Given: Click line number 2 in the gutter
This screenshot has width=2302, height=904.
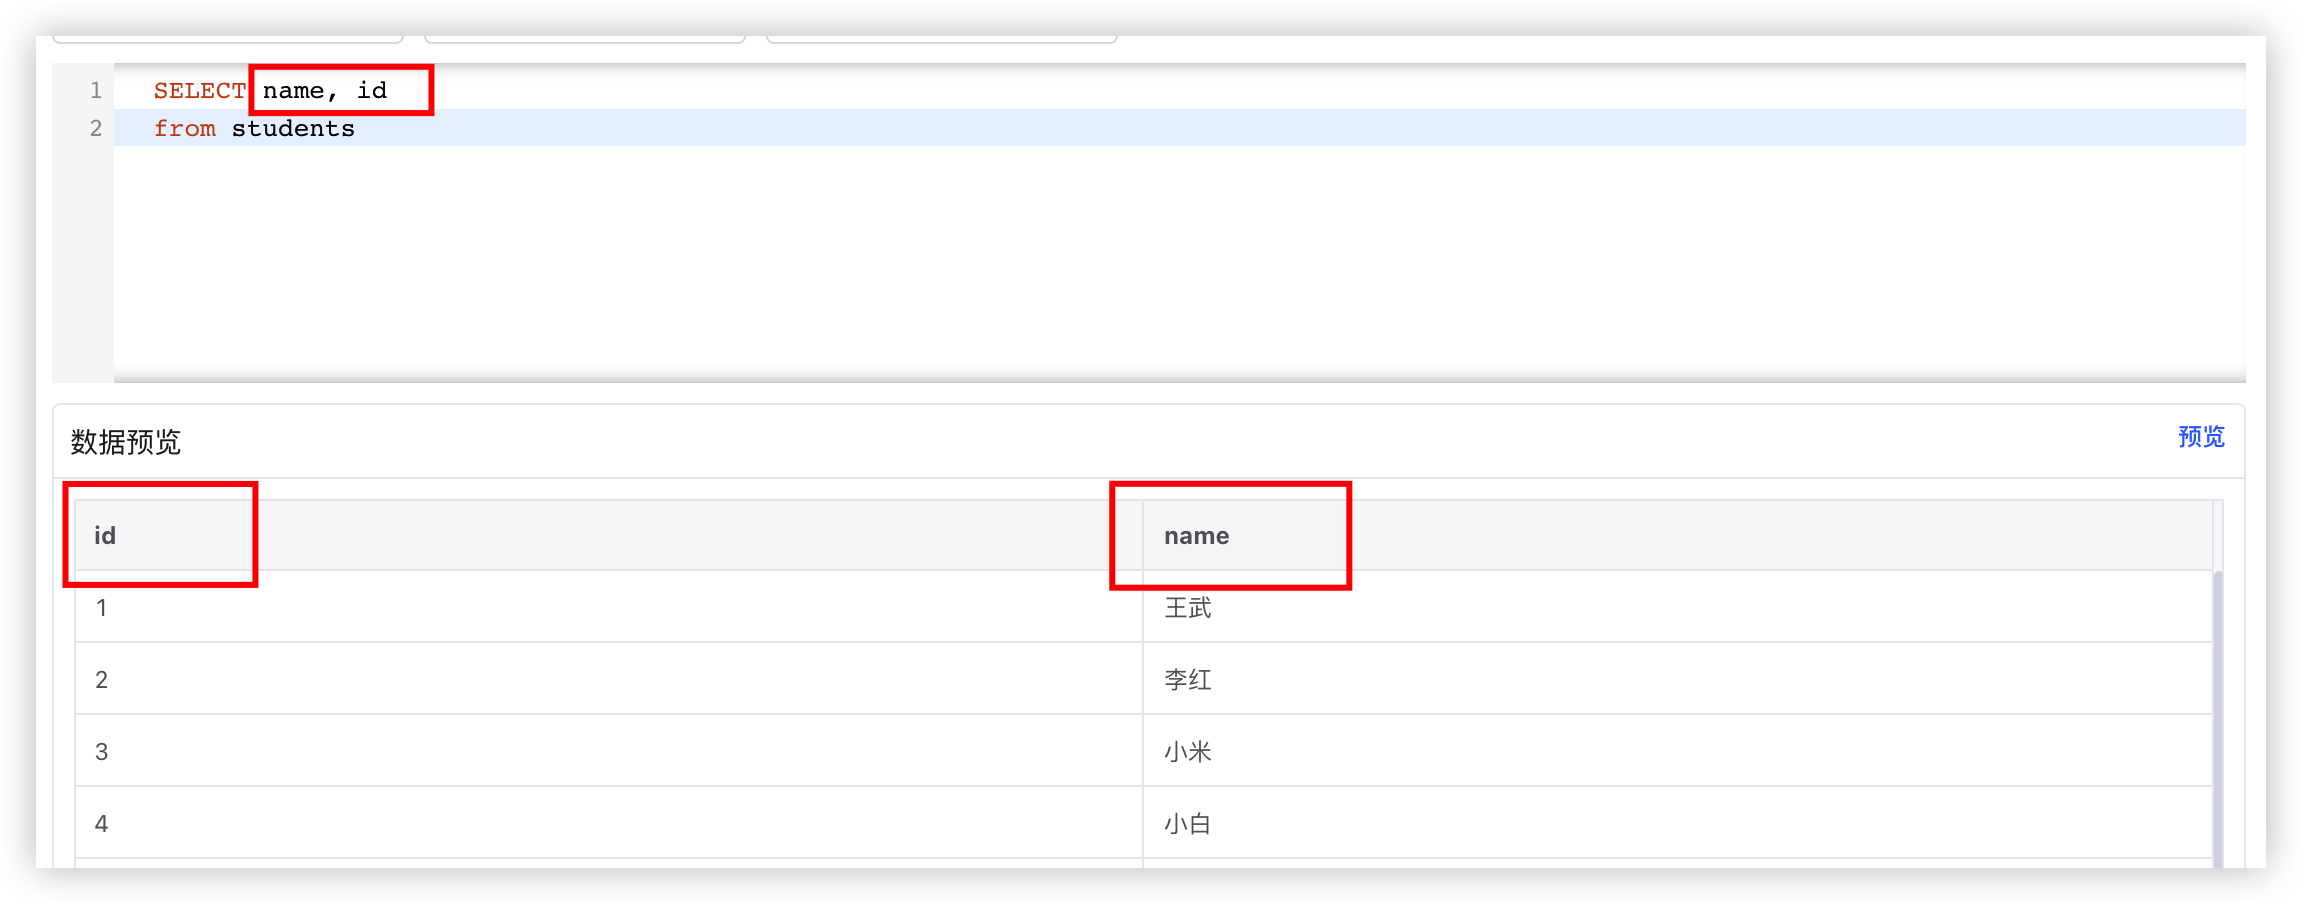Looking at the screenshot, I should 95,128.
